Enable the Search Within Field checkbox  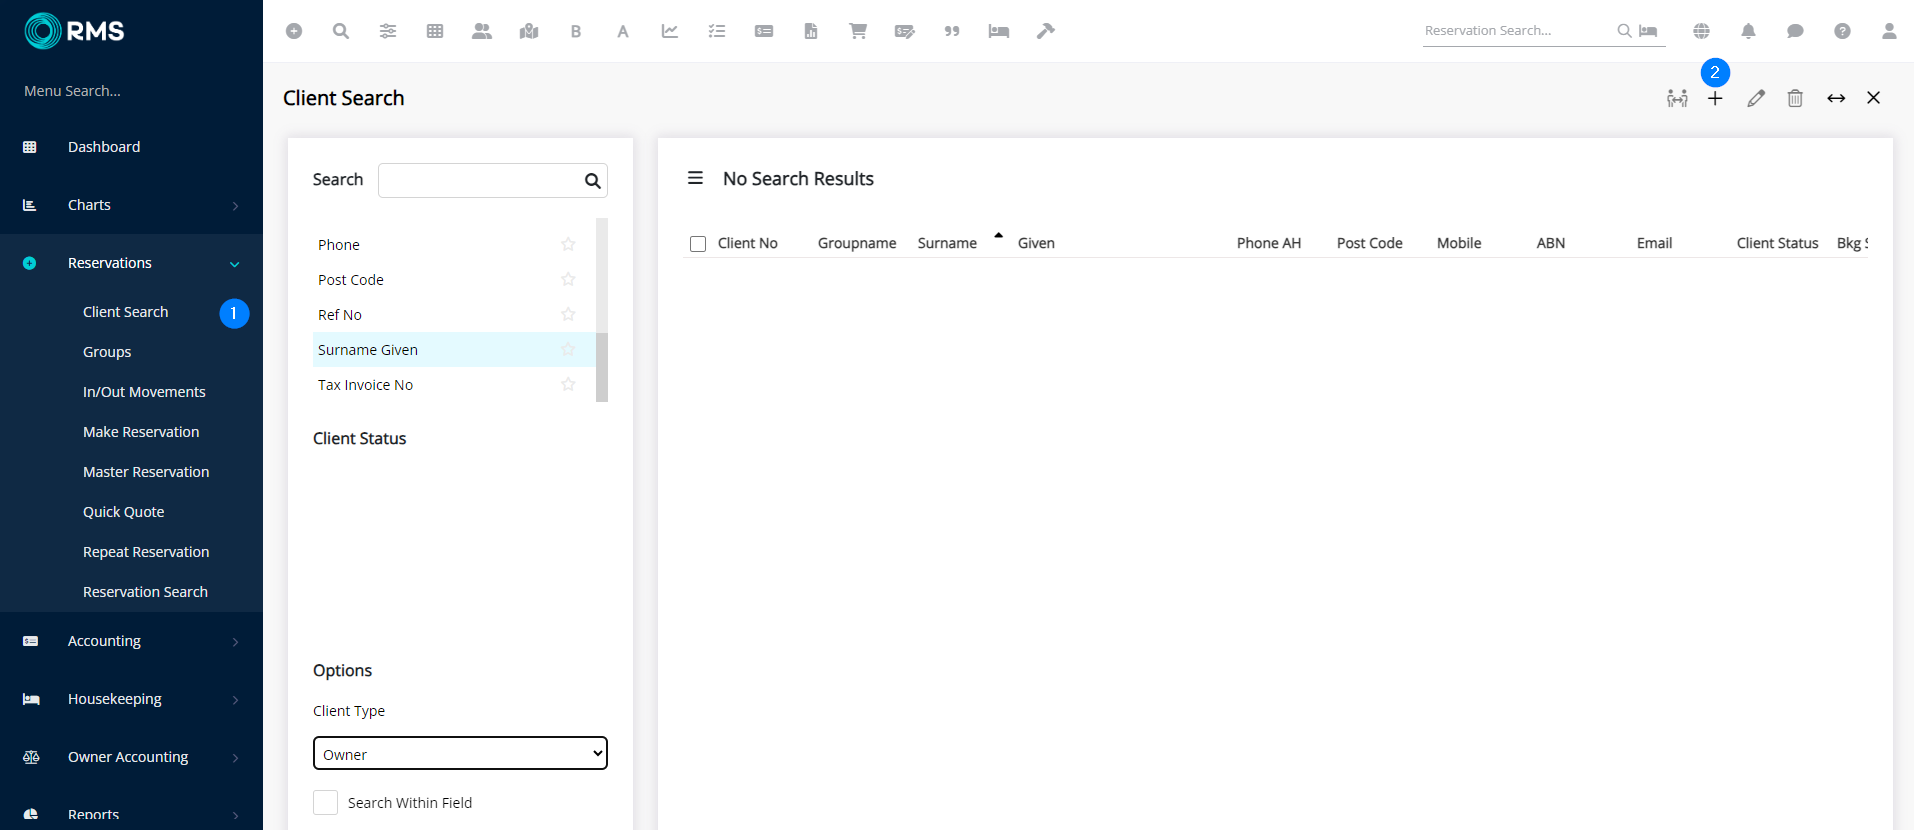click(326, 803)
